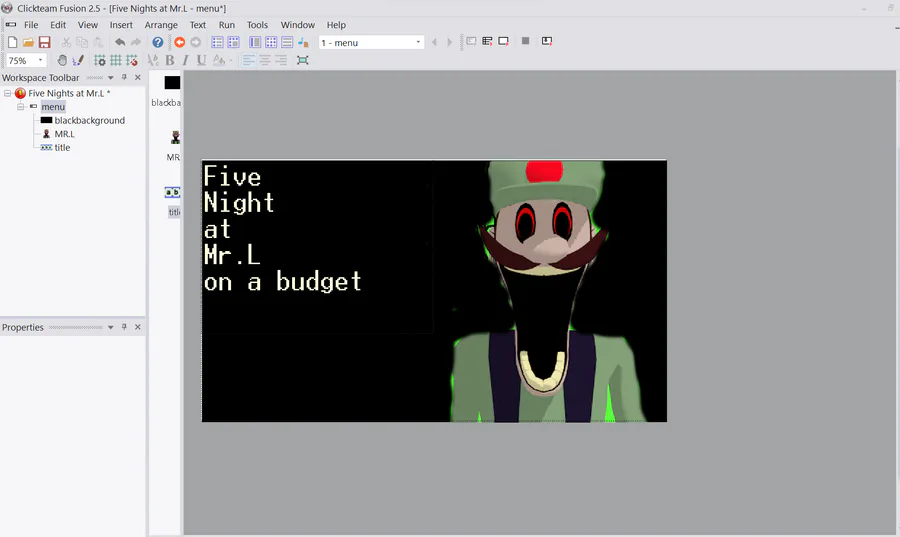
Task: Open the Arrange menu
Action: [161, 25]
